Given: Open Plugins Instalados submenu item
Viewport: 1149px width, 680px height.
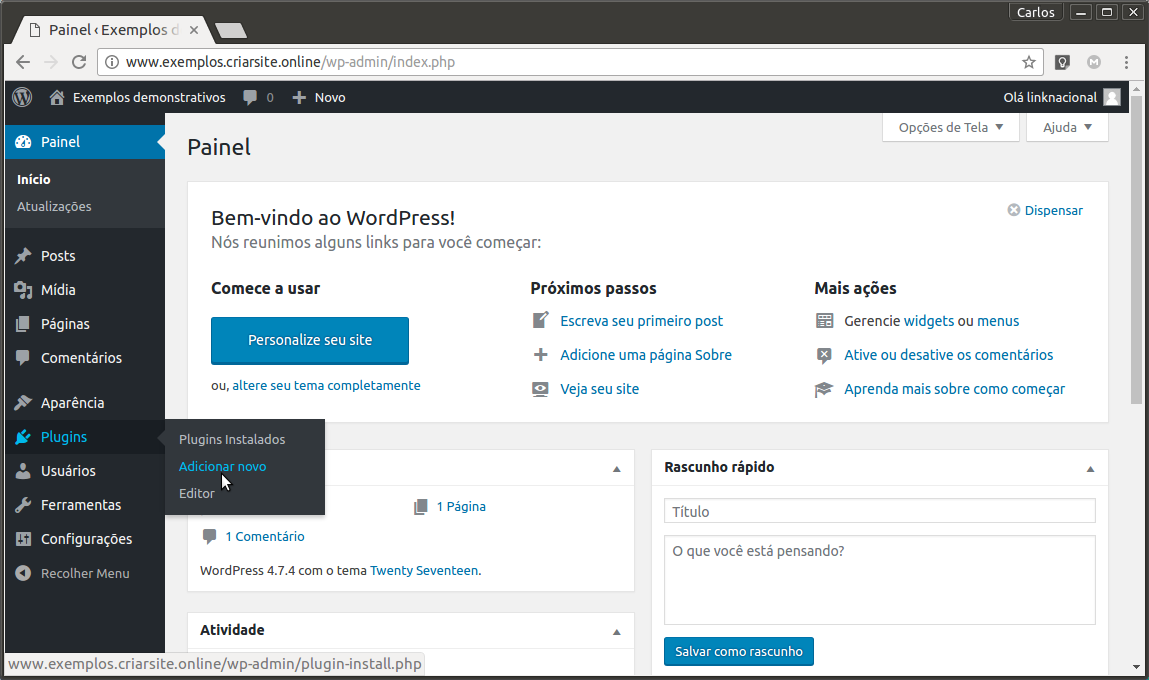Looking at the screenshot, I should point(232,439).
